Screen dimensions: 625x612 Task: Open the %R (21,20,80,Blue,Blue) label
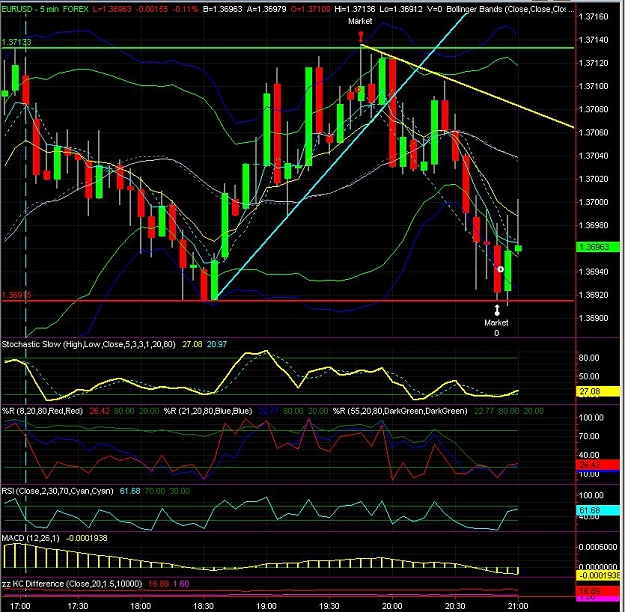click(x=208, y=411)
